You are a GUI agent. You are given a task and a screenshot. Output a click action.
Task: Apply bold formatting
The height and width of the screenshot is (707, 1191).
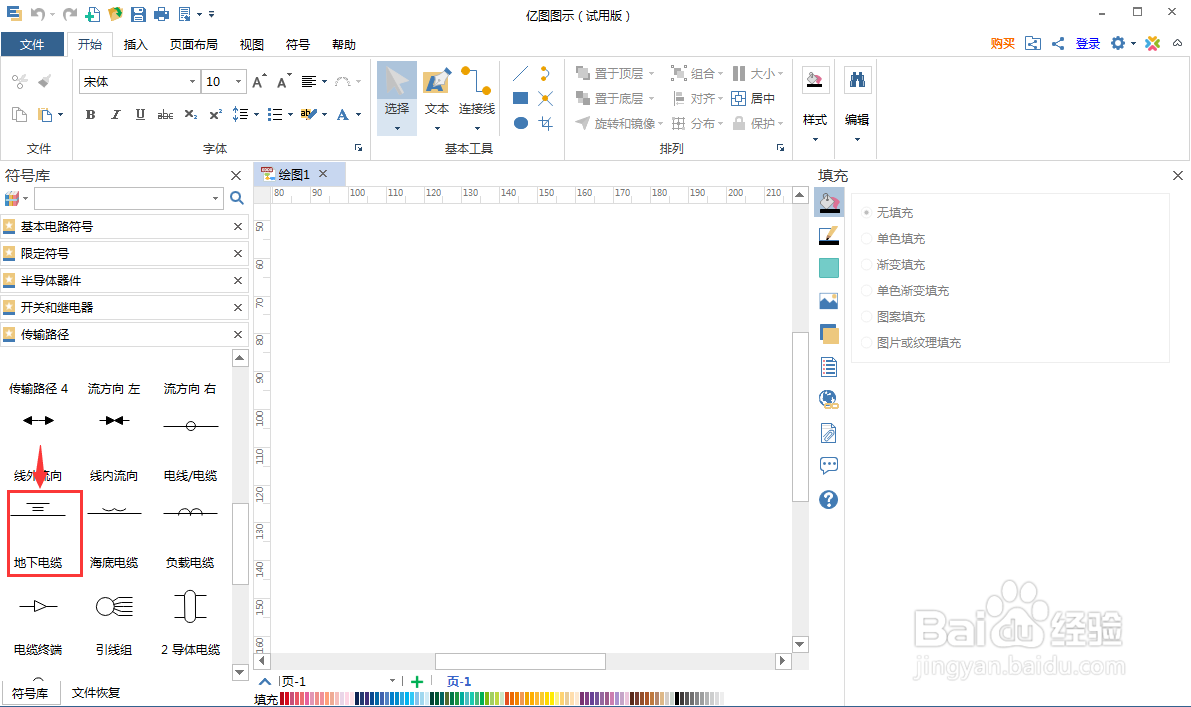click(x=90, y=115)
